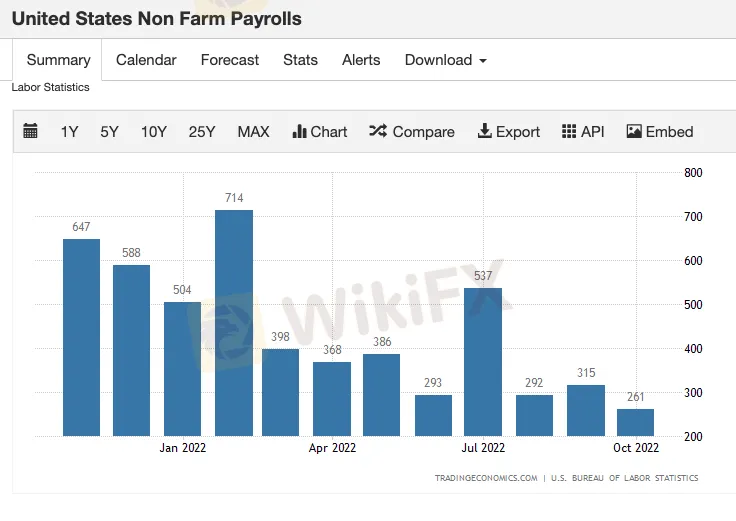Click the download arrow icon beside Export
This screenshot has height=521, width=736.
coord(484,131)
